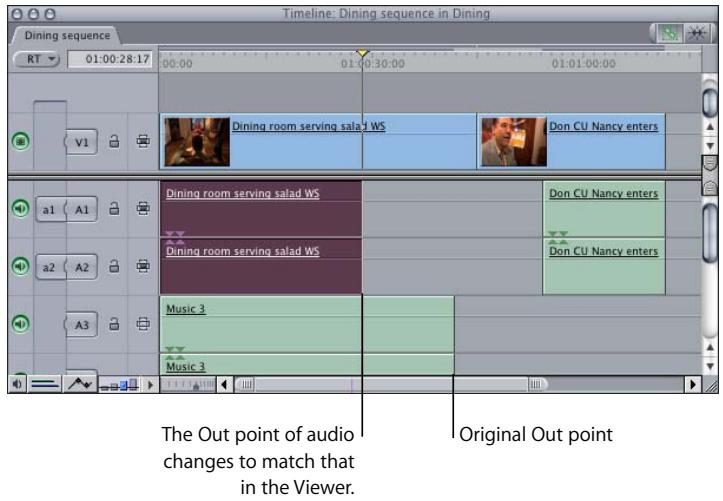
Task: Click the horizontal scroll left arrow
Action: 224,384
